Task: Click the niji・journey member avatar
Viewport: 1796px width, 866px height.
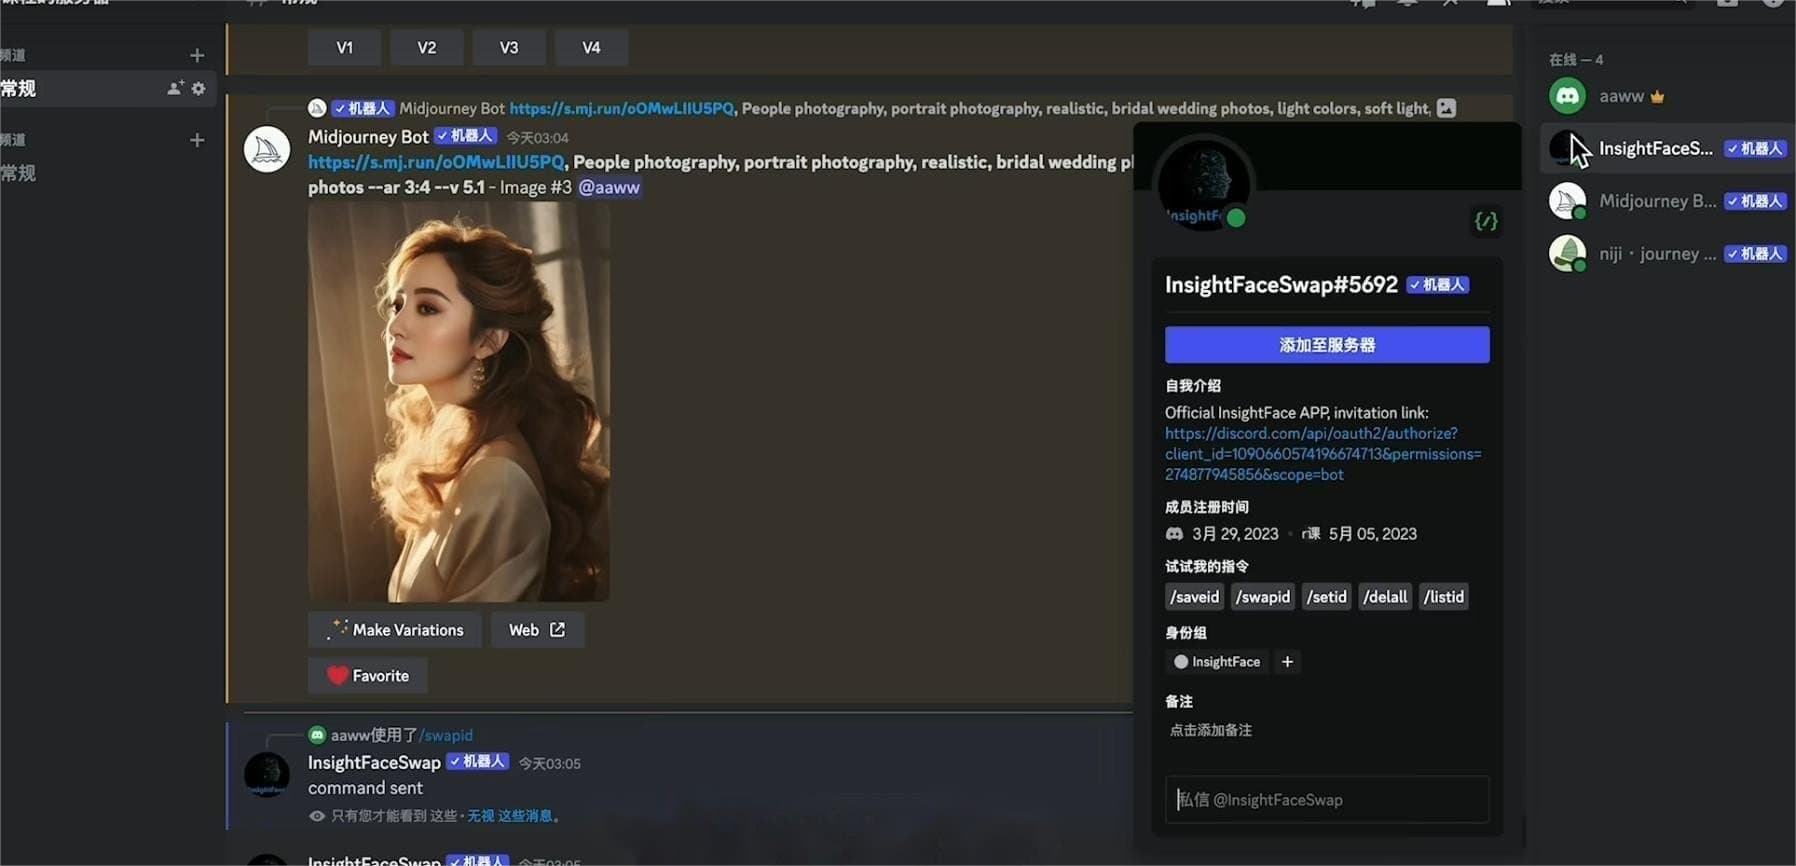Action: tap(1567, 254)
